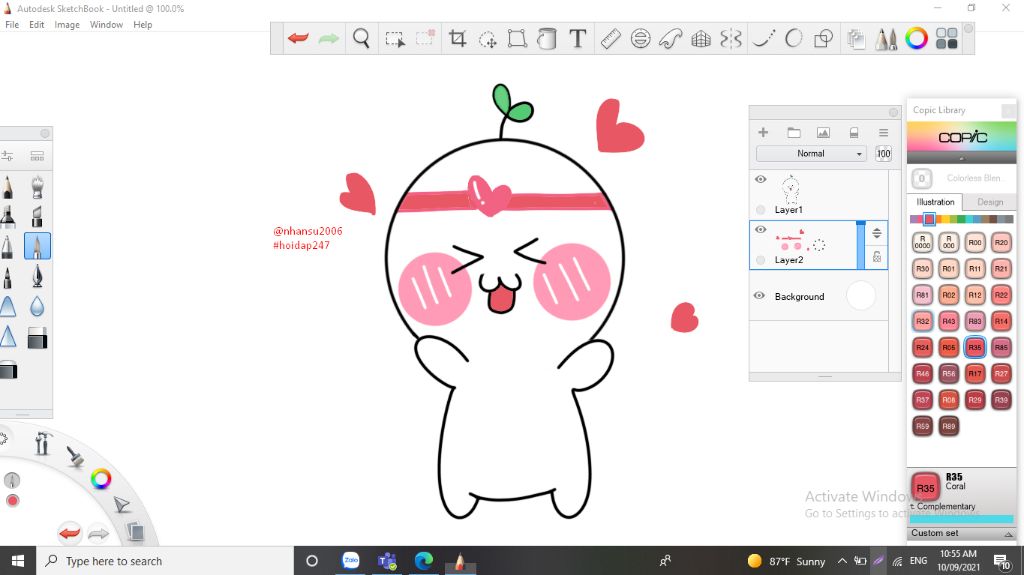Enable the Ruler guide

click(x=610, y=39)
